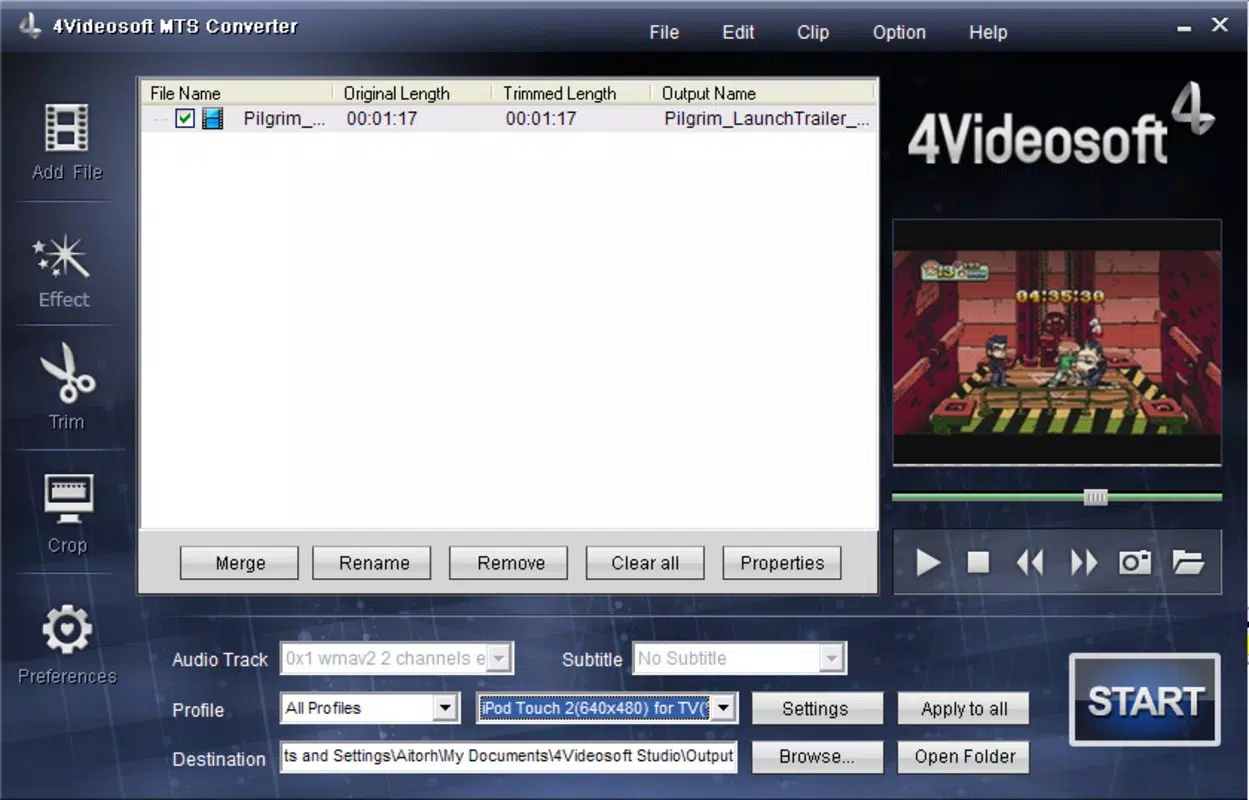Rewind the preview video
The image size is (1249, 800).
pos(1030,563)
